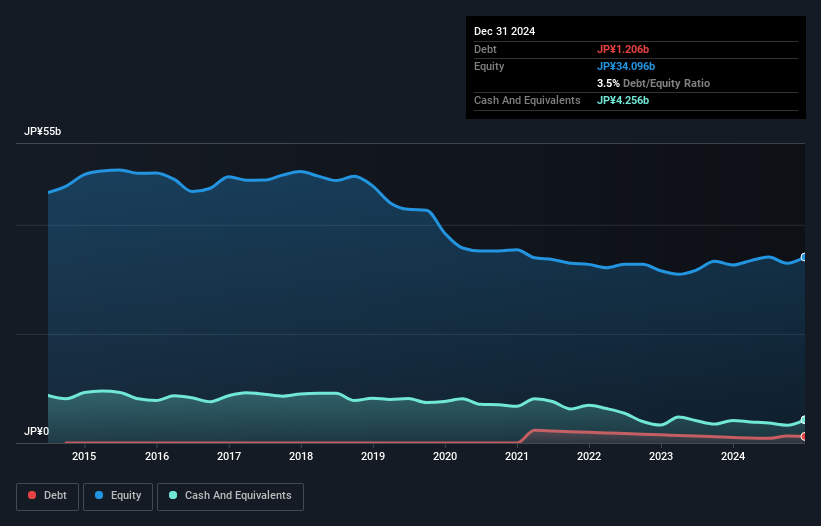
Task: Click the Cash And Equivalents tooltip label
Action: (527, 100)
